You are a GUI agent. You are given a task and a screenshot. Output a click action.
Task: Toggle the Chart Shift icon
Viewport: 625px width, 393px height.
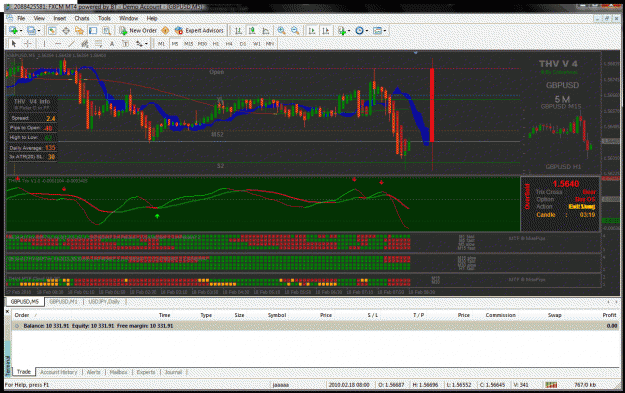326,31
